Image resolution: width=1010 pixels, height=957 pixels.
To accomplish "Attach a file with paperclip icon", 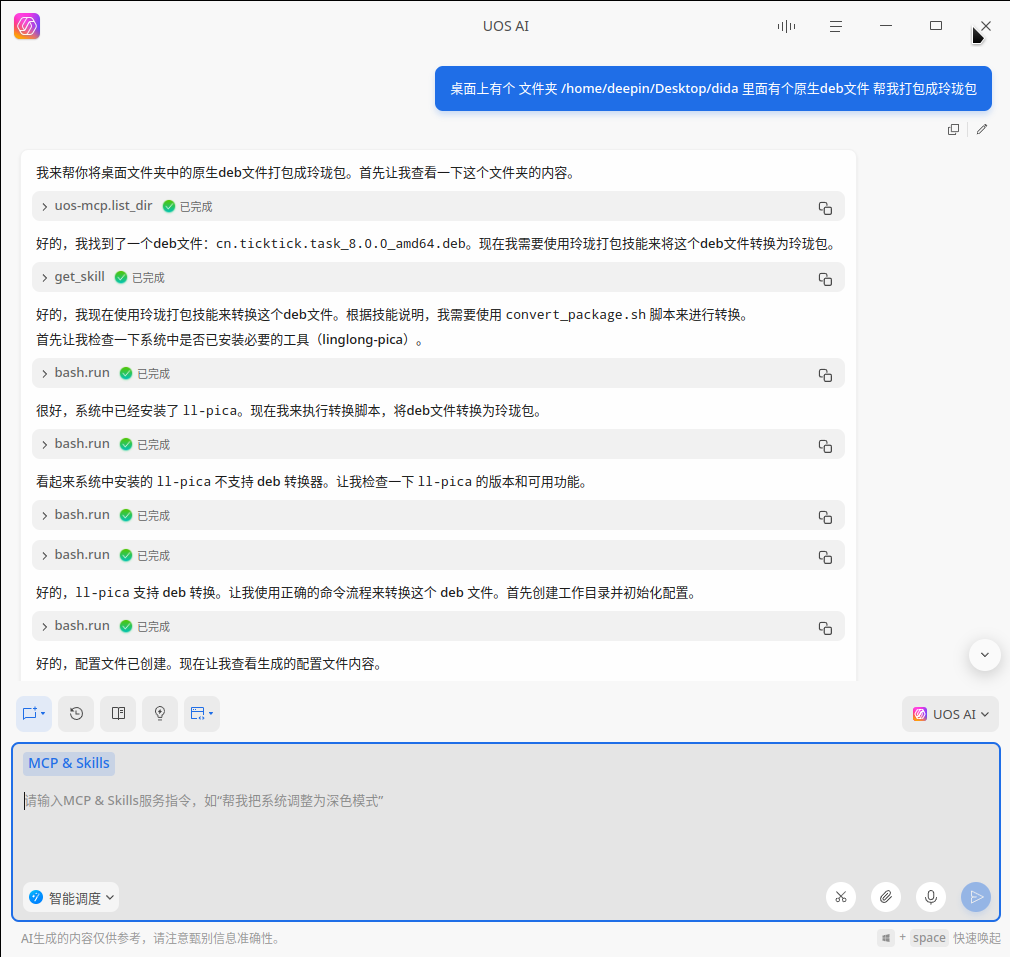I will click(x=886, y=897).
